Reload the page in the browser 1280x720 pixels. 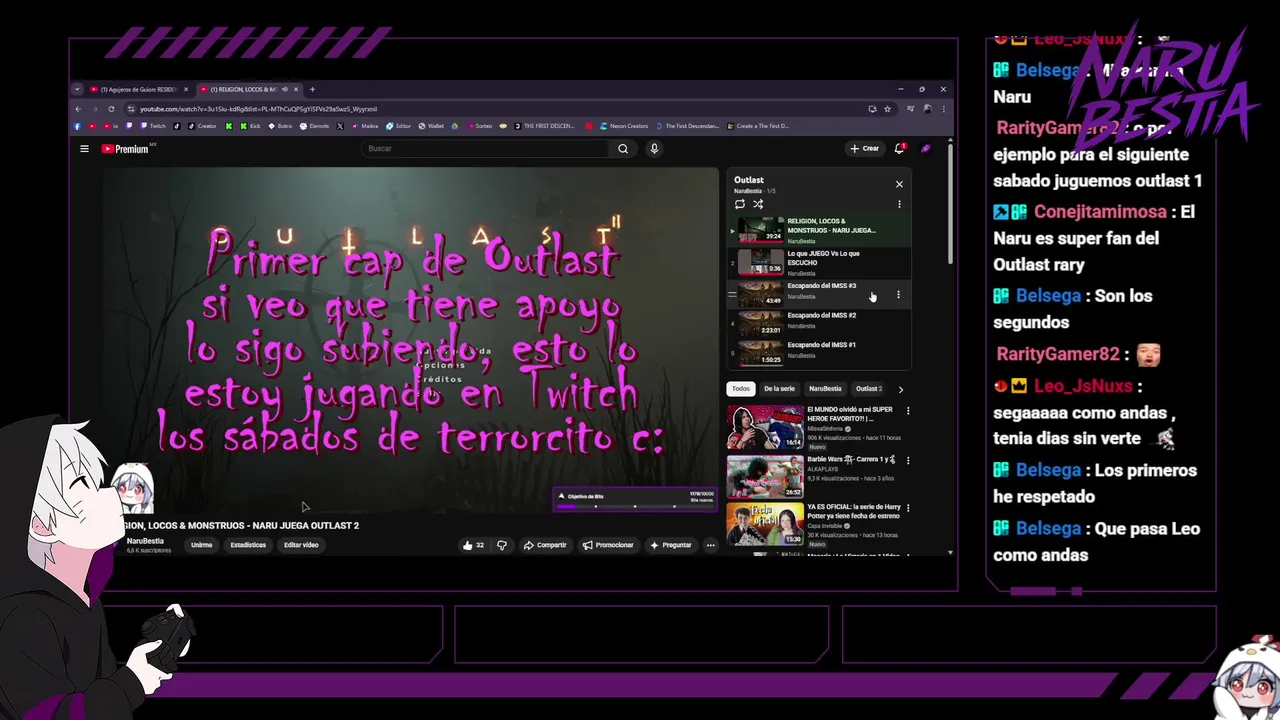click(x=111, y=109)
